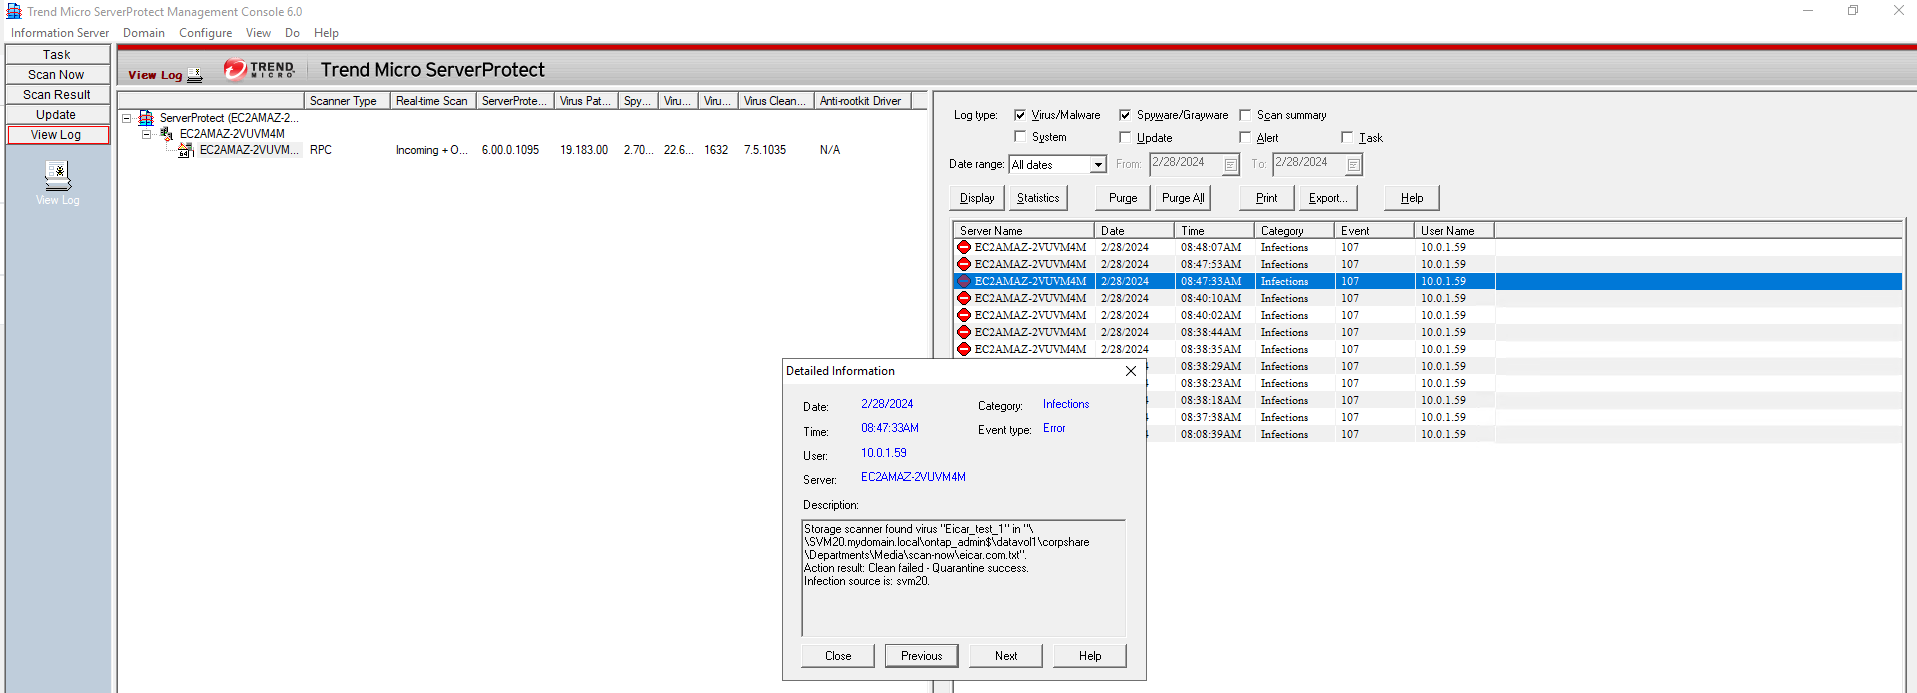Click the View Log sidebar icon

pyautogui.click(x=57, y=176)
